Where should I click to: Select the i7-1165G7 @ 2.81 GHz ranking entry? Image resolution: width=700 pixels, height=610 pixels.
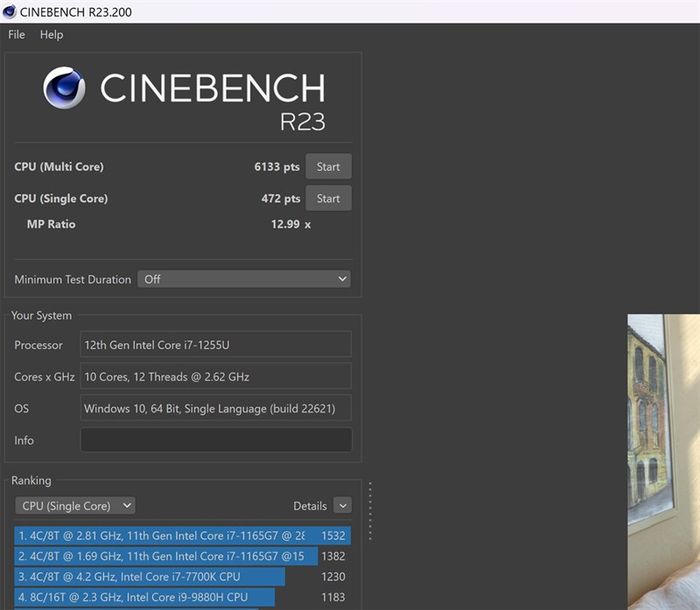pos(183,535)
